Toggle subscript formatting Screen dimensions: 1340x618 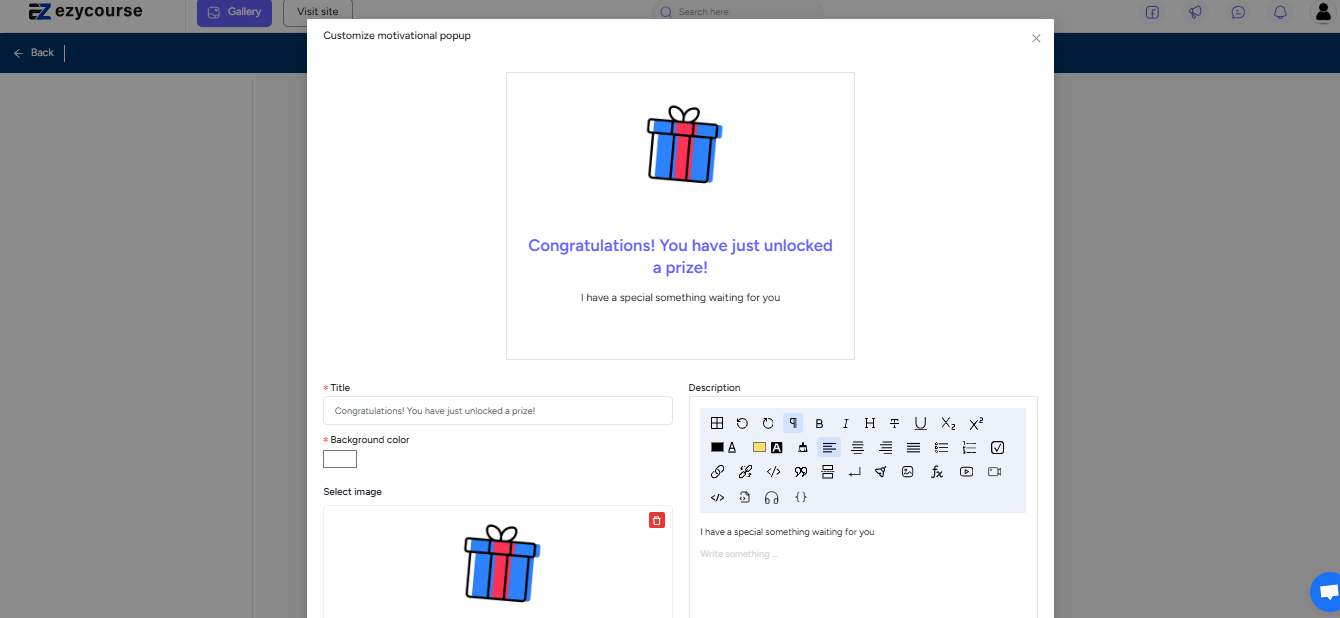(948, 423)
